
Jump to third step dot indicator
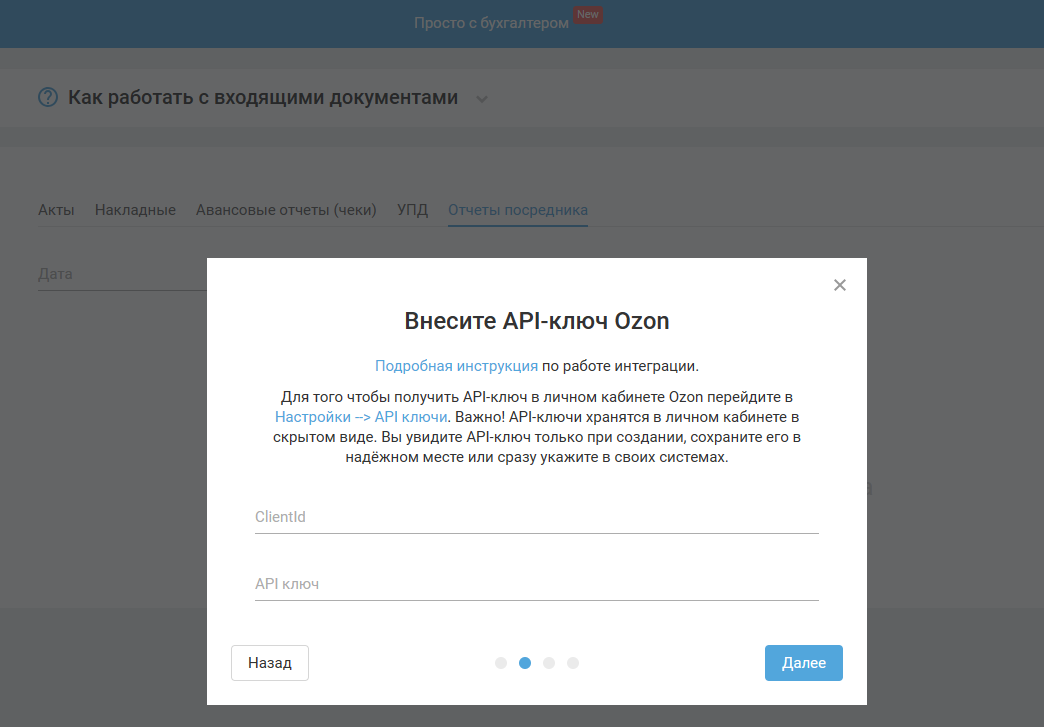(549, 663)
